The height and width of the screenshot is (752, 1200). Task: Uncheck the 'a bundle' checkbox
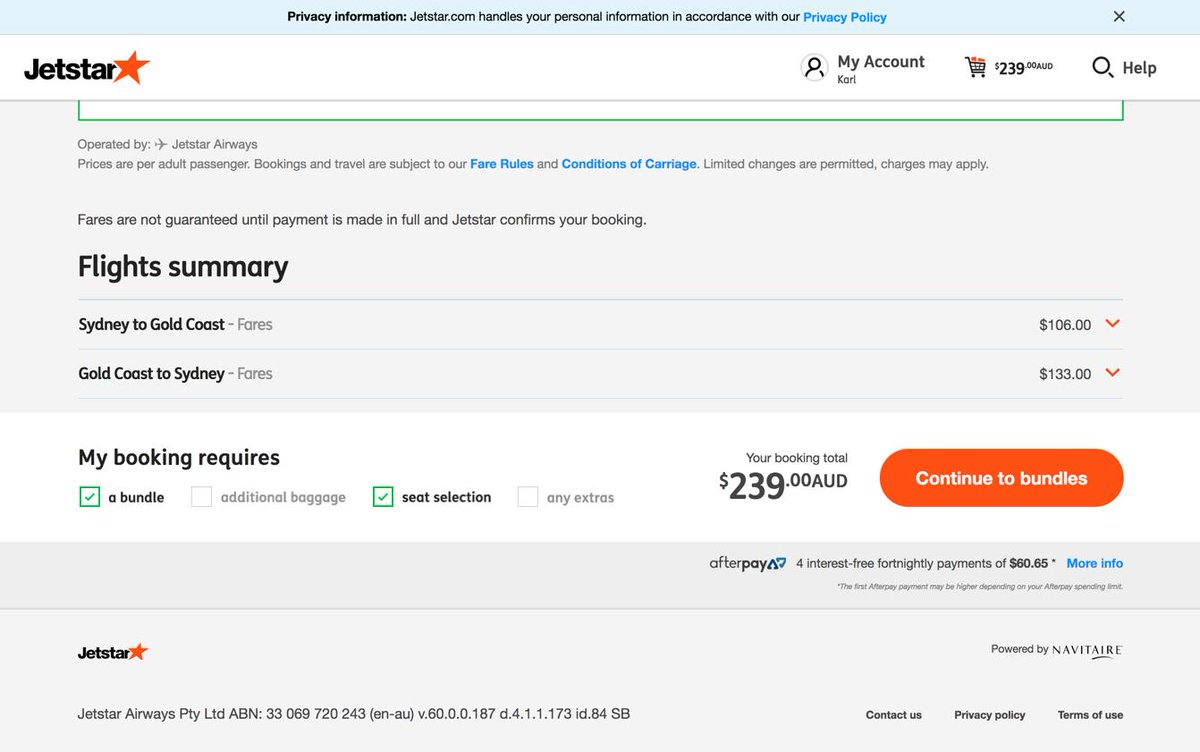tap(89, 496)
